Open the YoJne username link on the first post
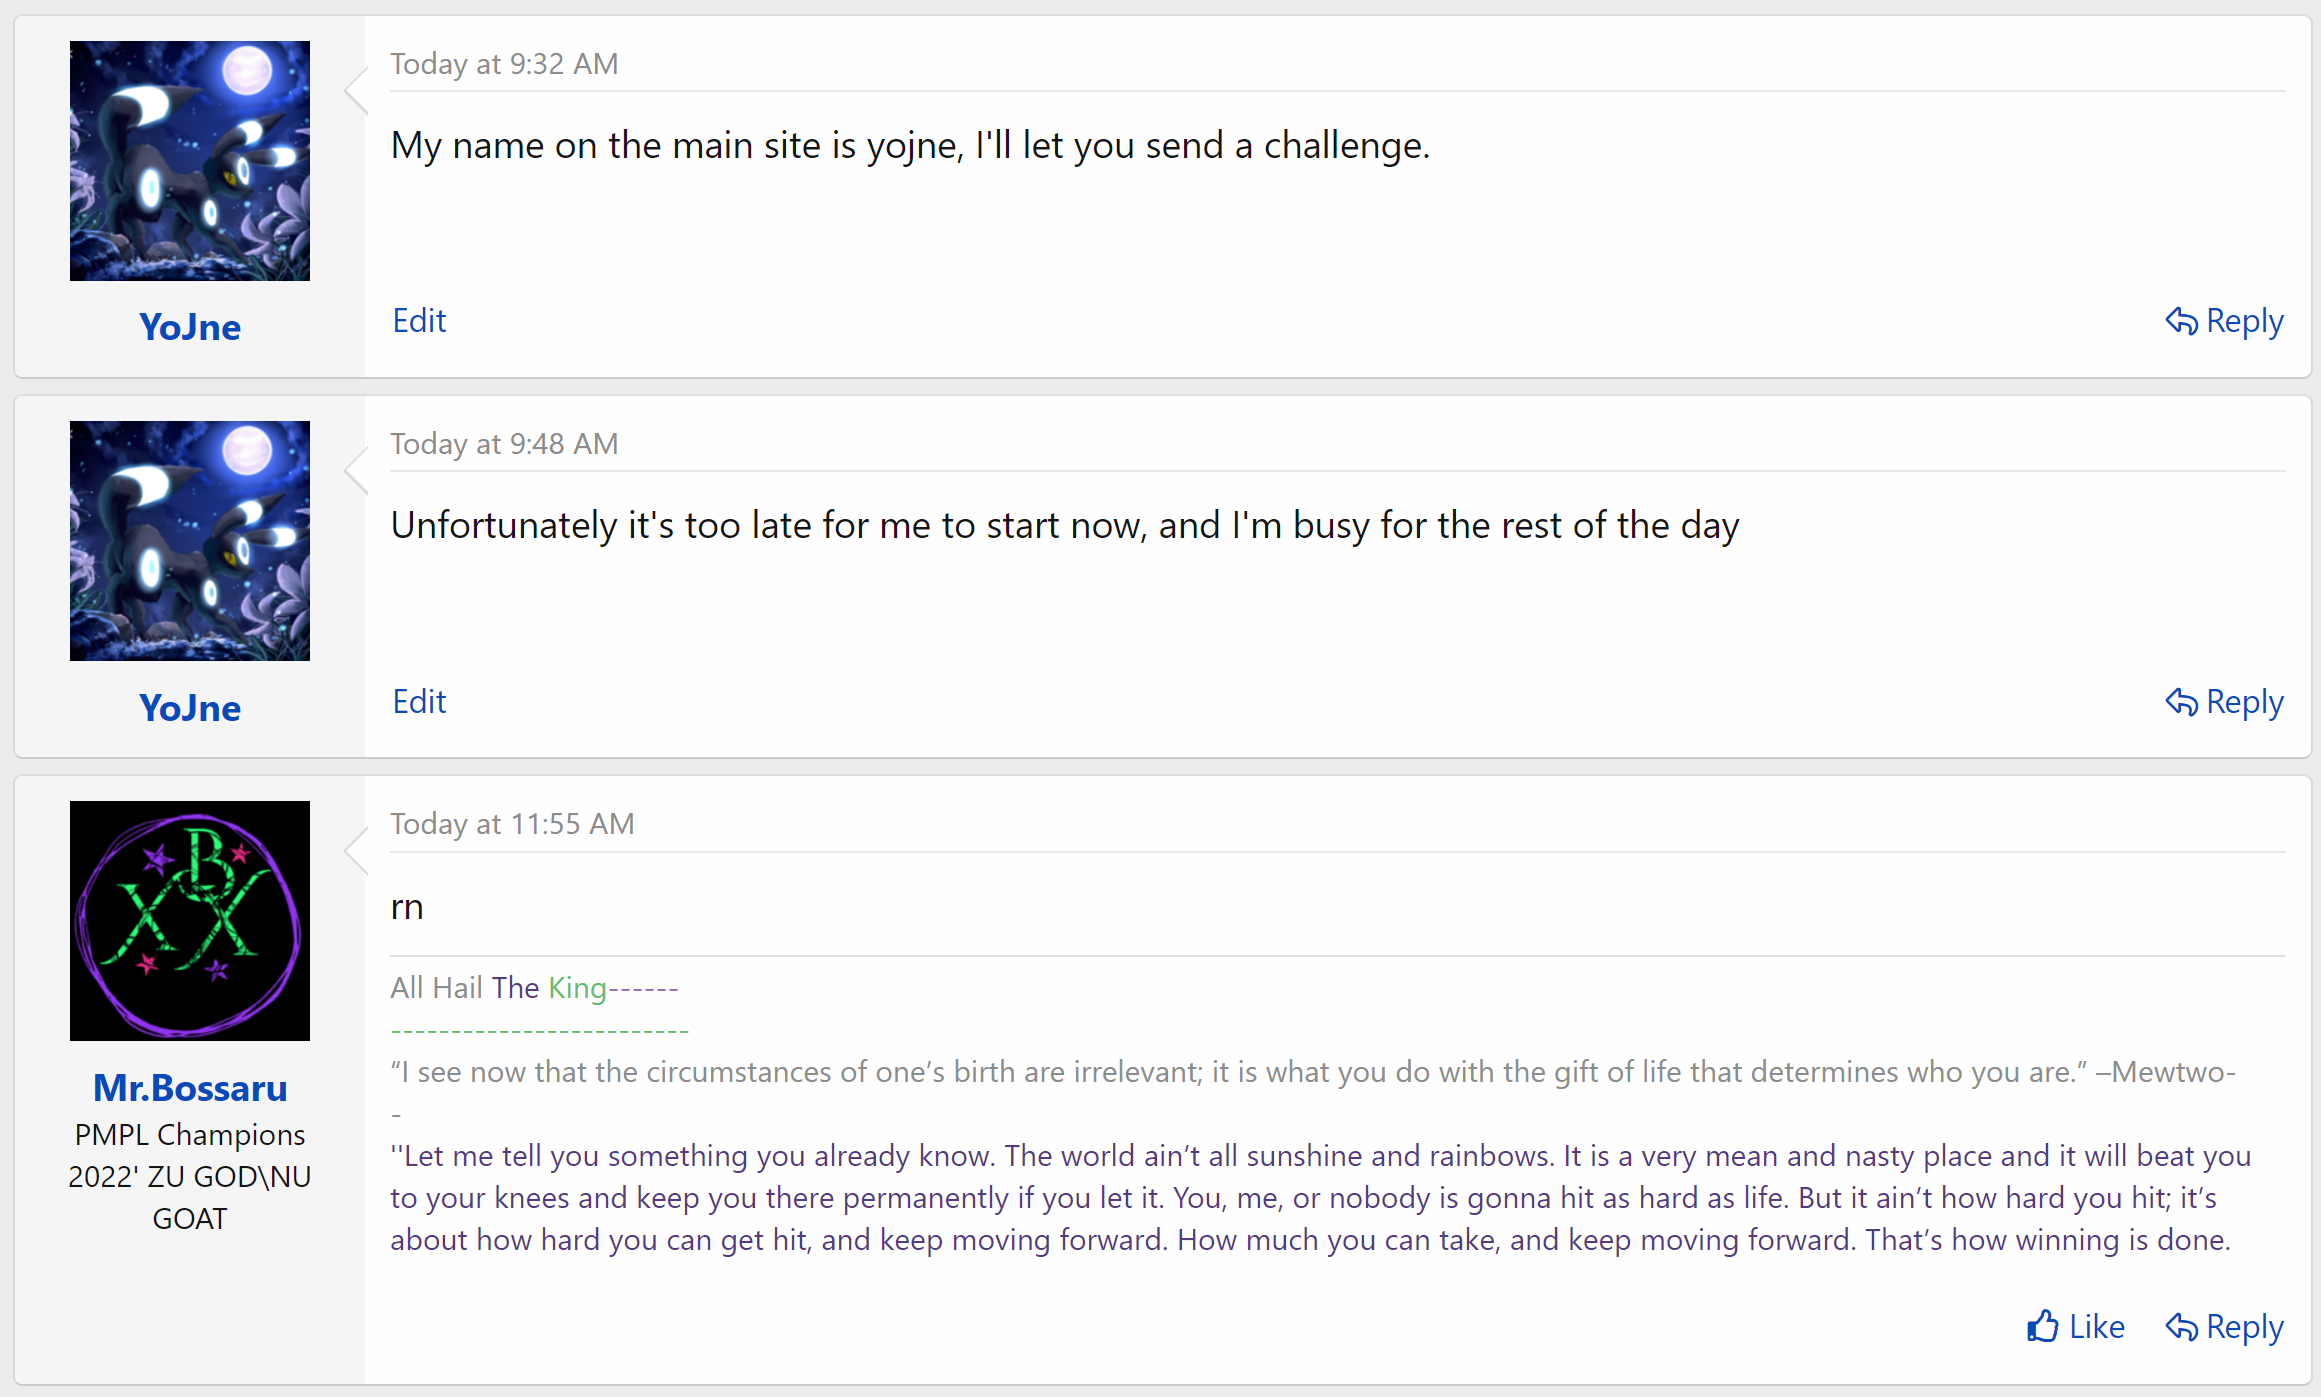2321x1397 pixels. [190, 327]
